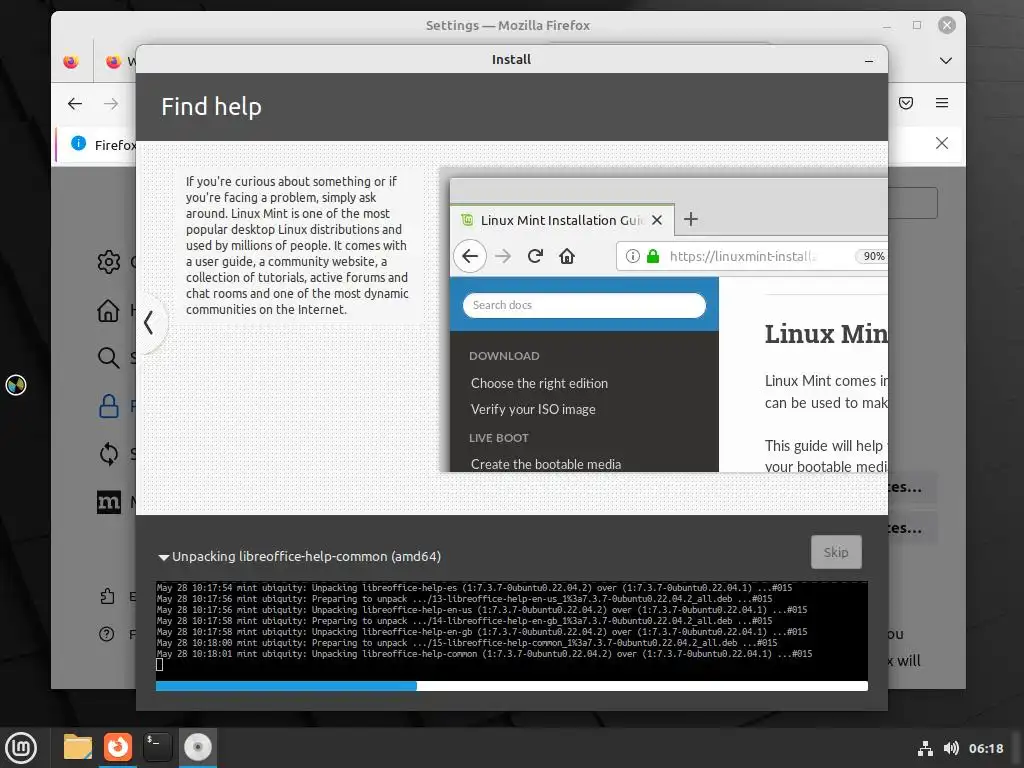The width and height of the screenshot is (1024, 768).
Task: Select the first Firefox tab
Action: click(x=71, y=61)
